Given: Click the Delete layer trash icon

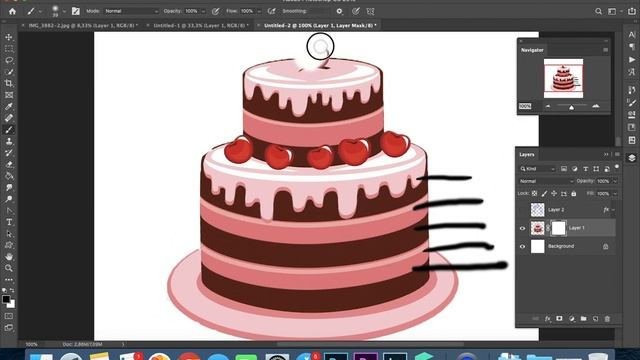Looking at the screenshot, I should 607,319.
